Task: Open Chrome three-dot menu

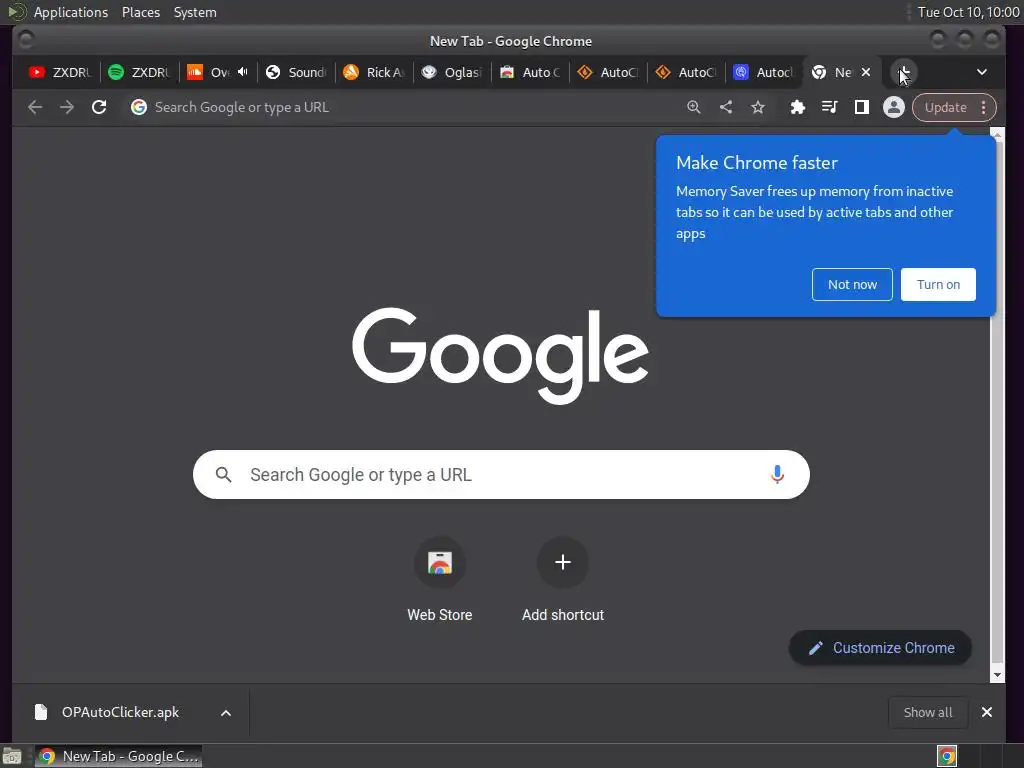Action: [984, 107]
